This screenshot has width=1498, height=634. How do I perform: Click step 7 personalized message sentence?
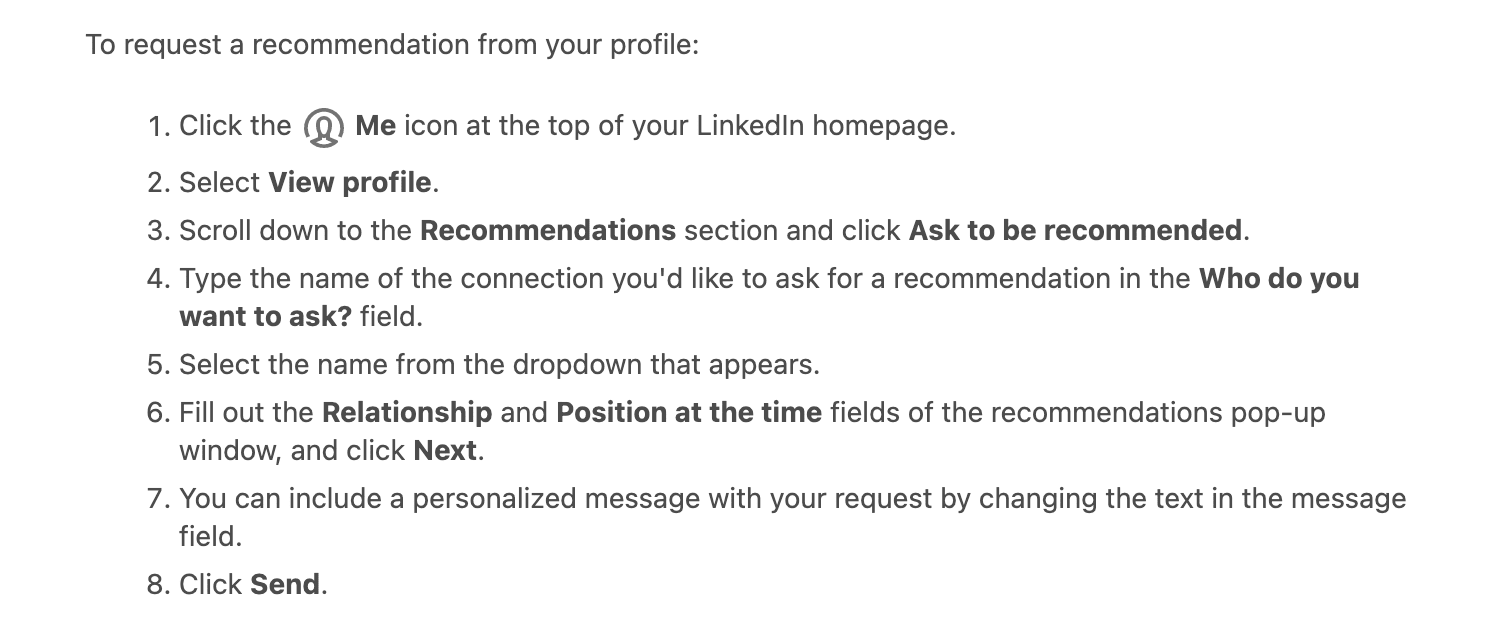click(793, 517)
